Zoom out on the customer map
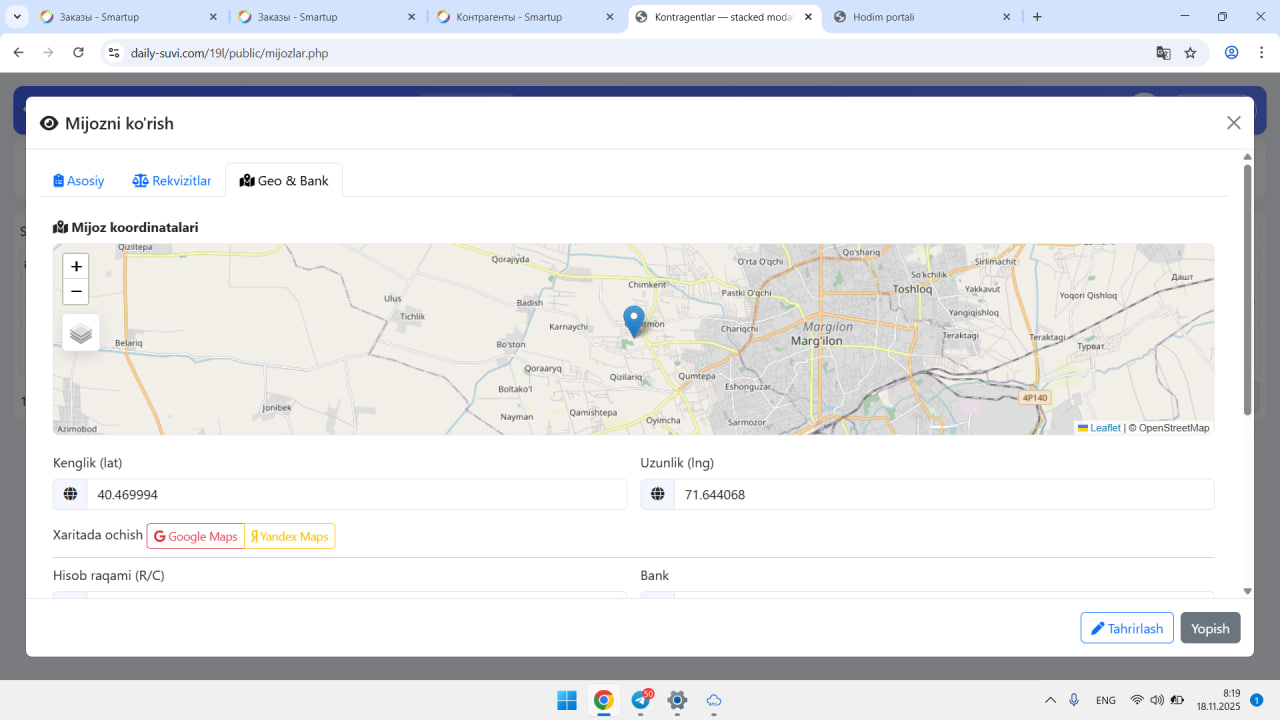The image size is (1280, 720). 76,292
